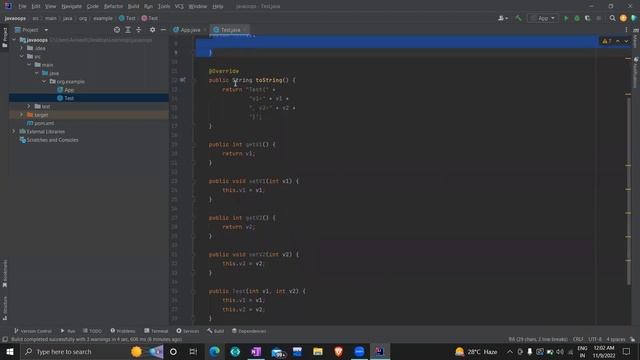The height and width of the screenshot is (360, 640).
Task: Click Select Opened File target icon in Project panel
Action: pyautogui.click(x=117, y=30)
